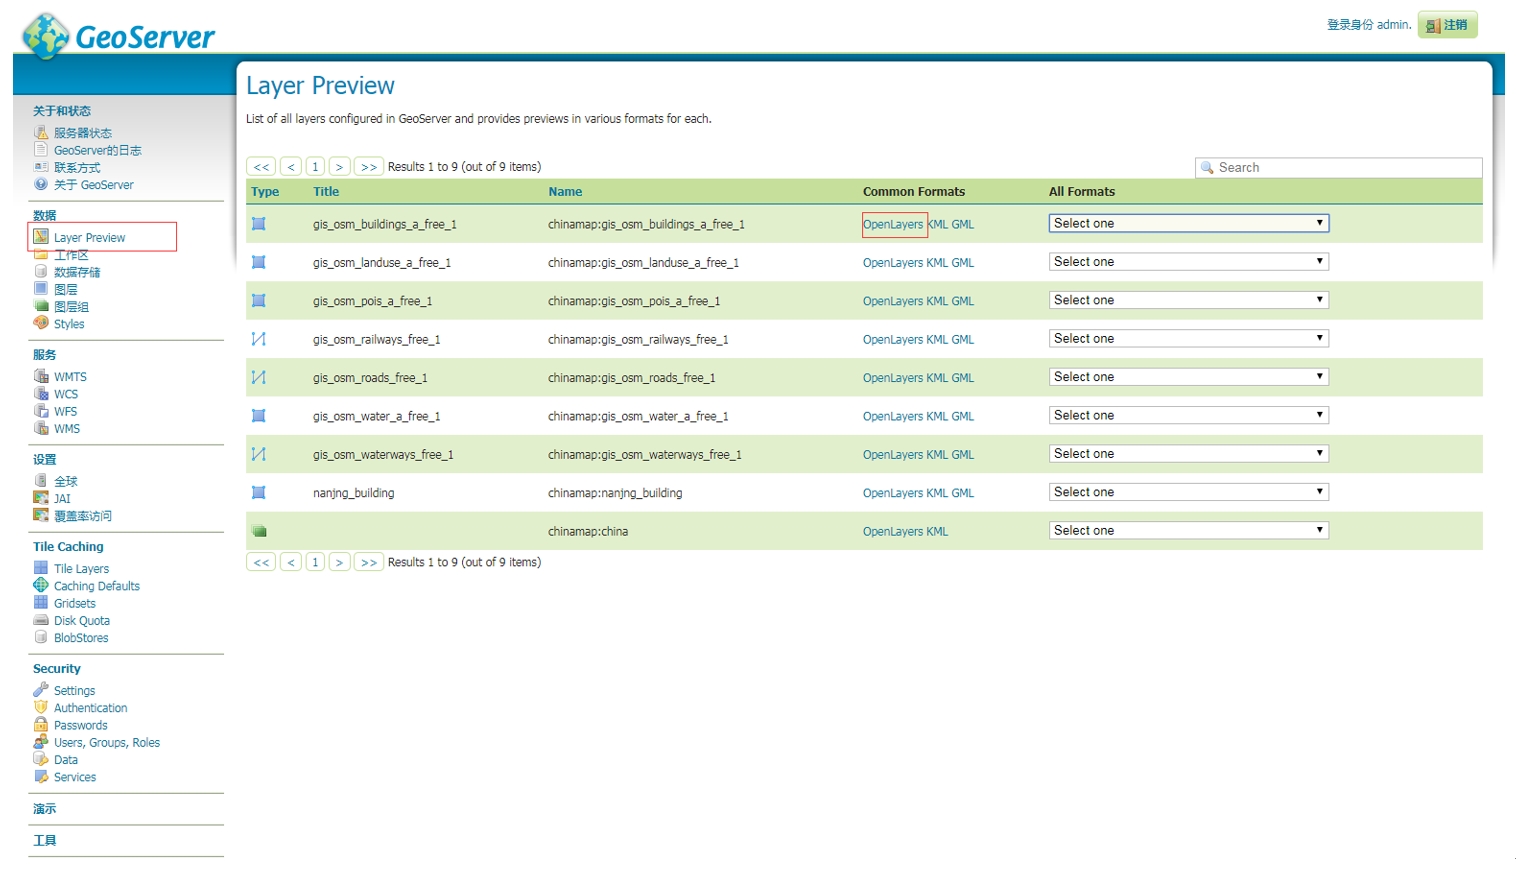The height and width of the screenshot is (872, 1516).
Task: Open OpenLayers preview for gis_osm_landuse_a_free_1
Action: coord(892,263)
